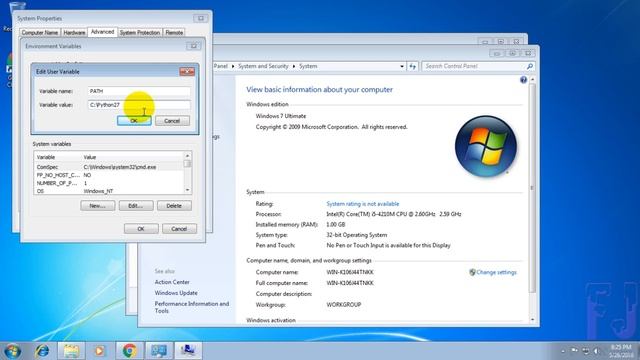This screenshot has width=640, height=360.
Task: Click the address bar refresh icon
Action: [412, 66]
